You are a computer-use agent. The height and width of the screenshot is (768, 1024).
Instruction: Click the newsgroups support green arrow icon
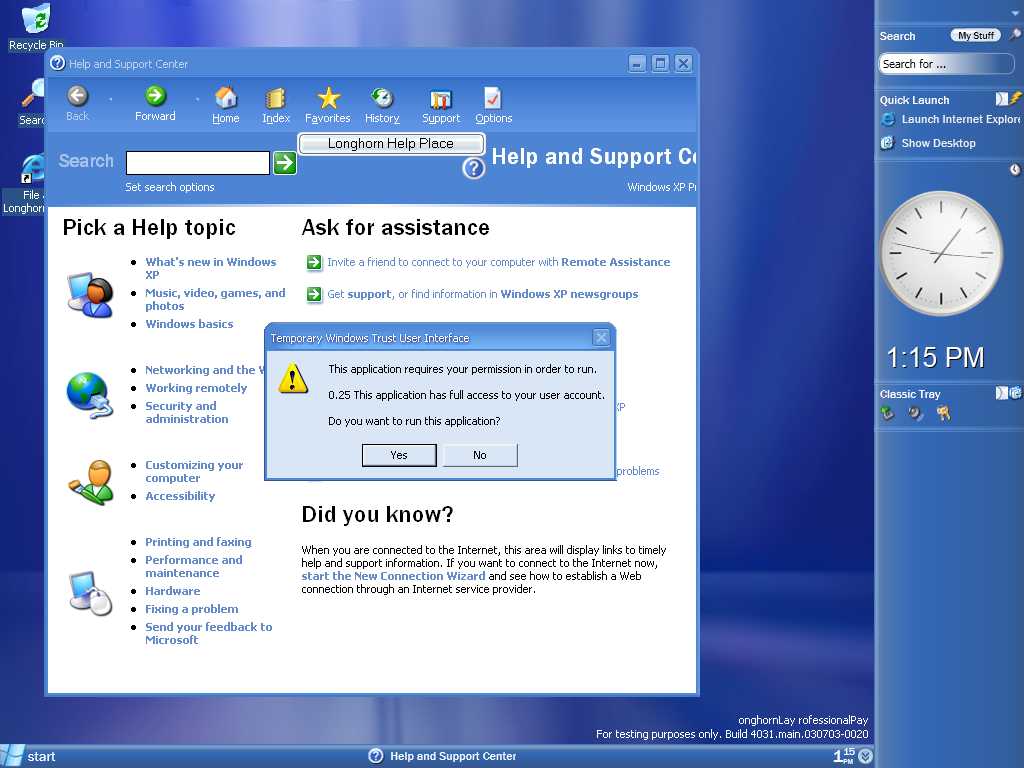(x=314, y=295)
